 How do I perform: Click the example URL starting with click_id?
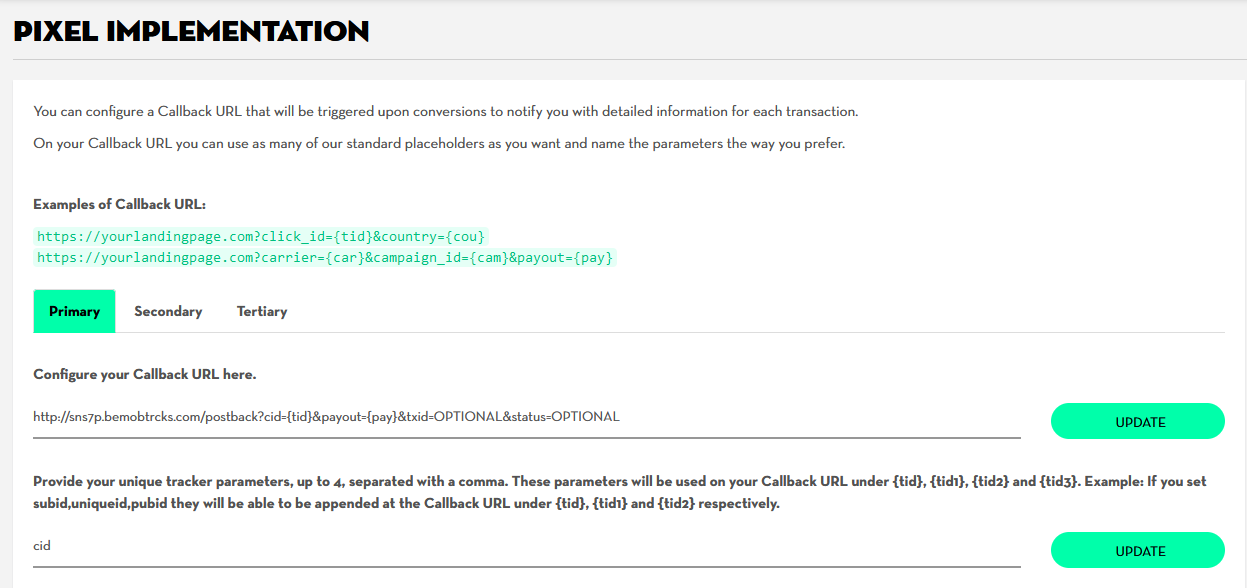tap(262, 237)
